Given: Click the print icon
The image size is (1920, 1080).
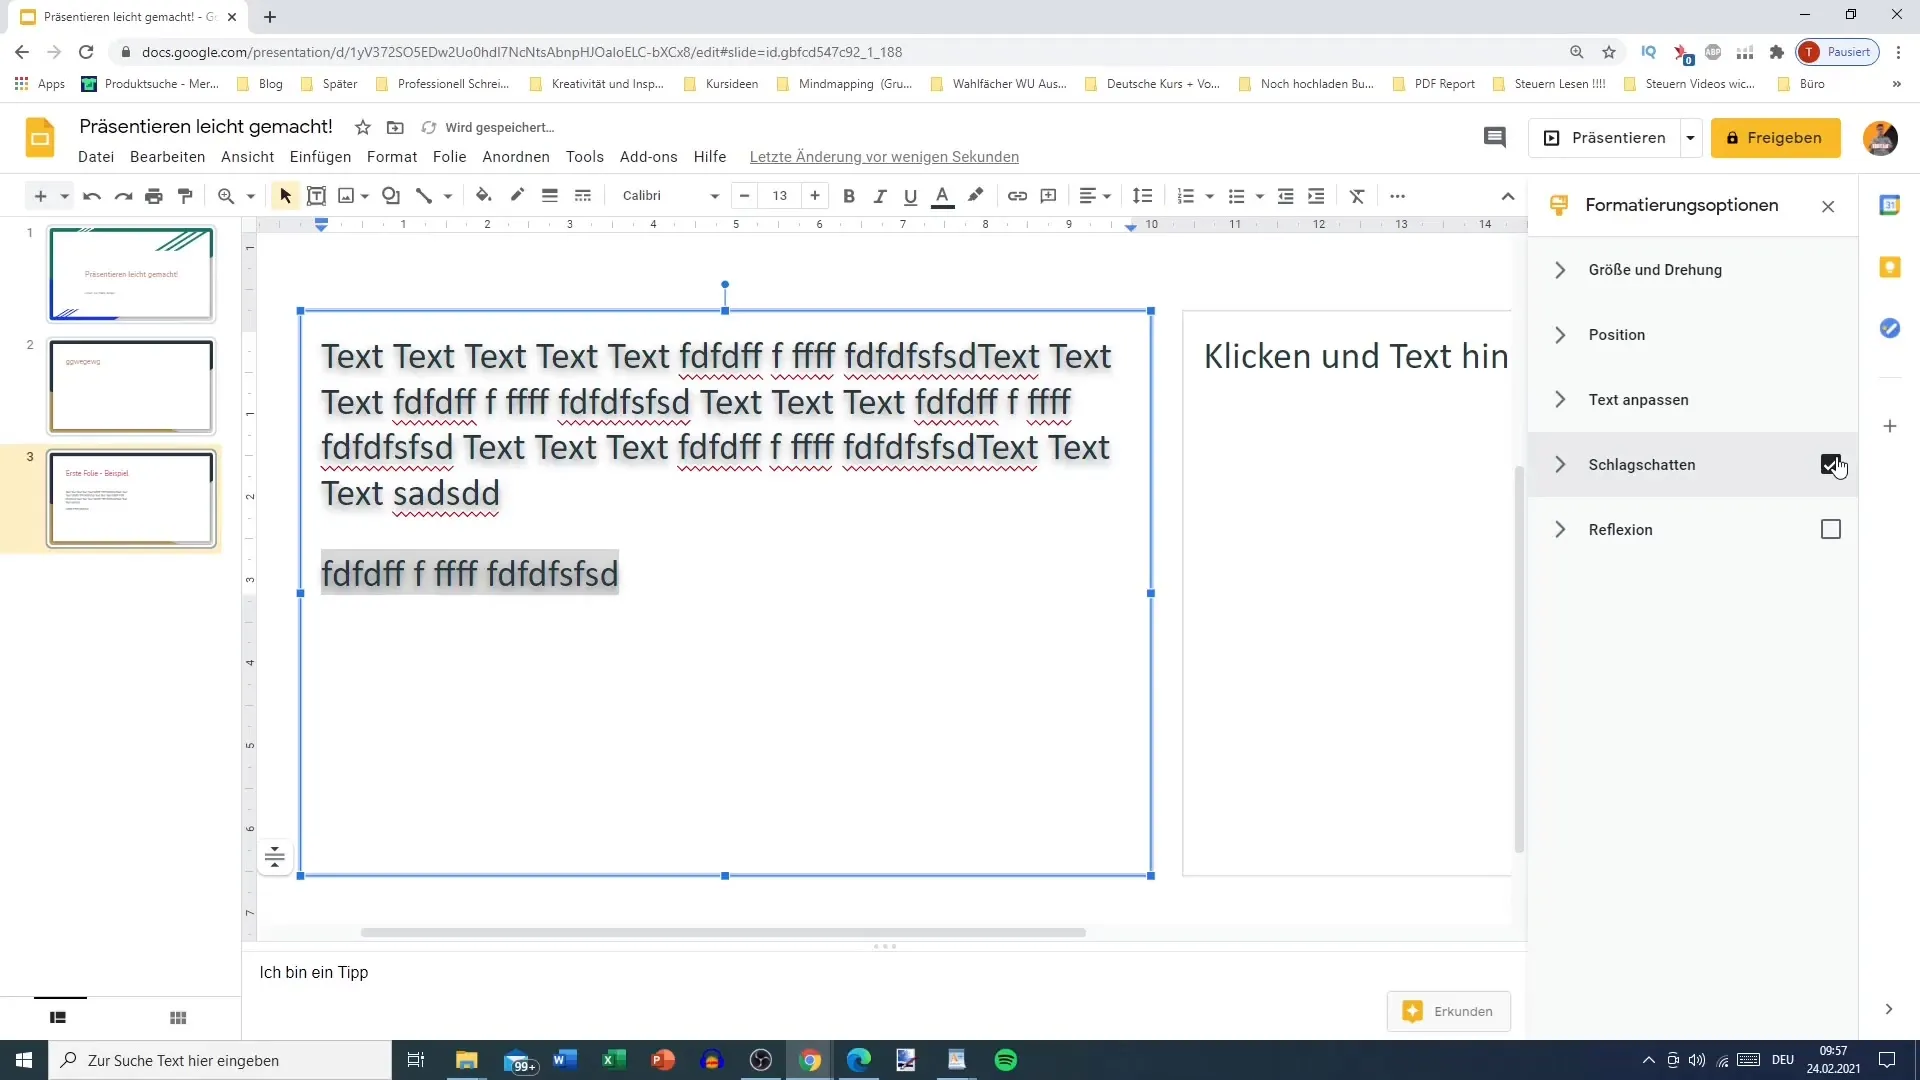Looking at the screenshot, I should point(154,196).
